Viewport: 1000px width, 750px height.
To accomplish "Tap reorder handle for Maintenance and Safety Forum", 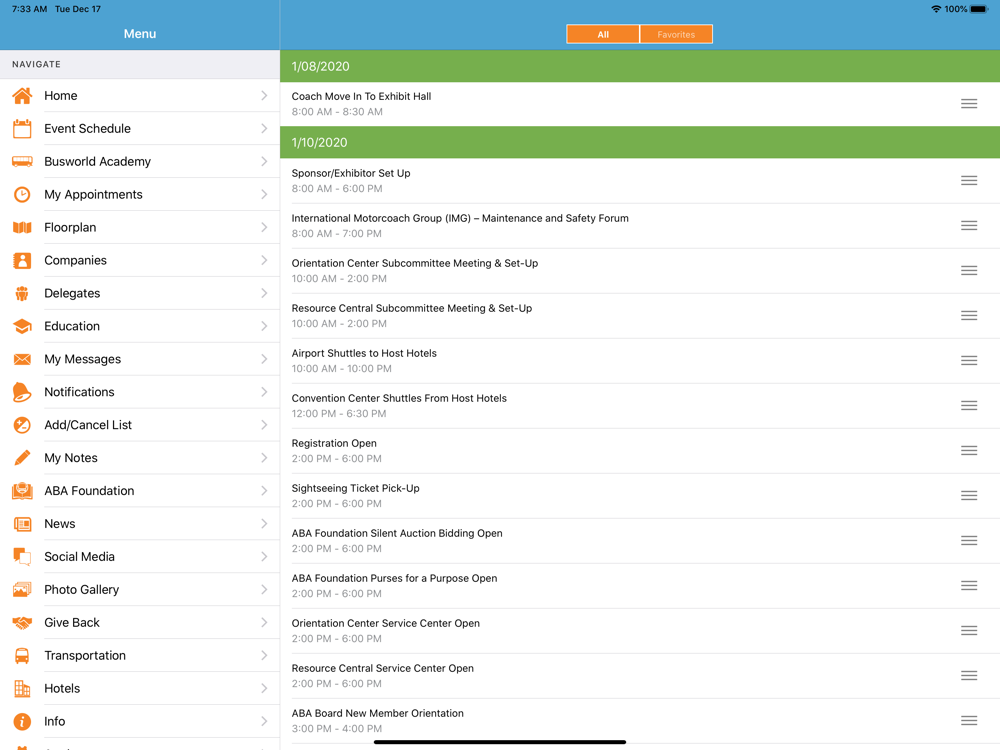I will pos(969,226).
